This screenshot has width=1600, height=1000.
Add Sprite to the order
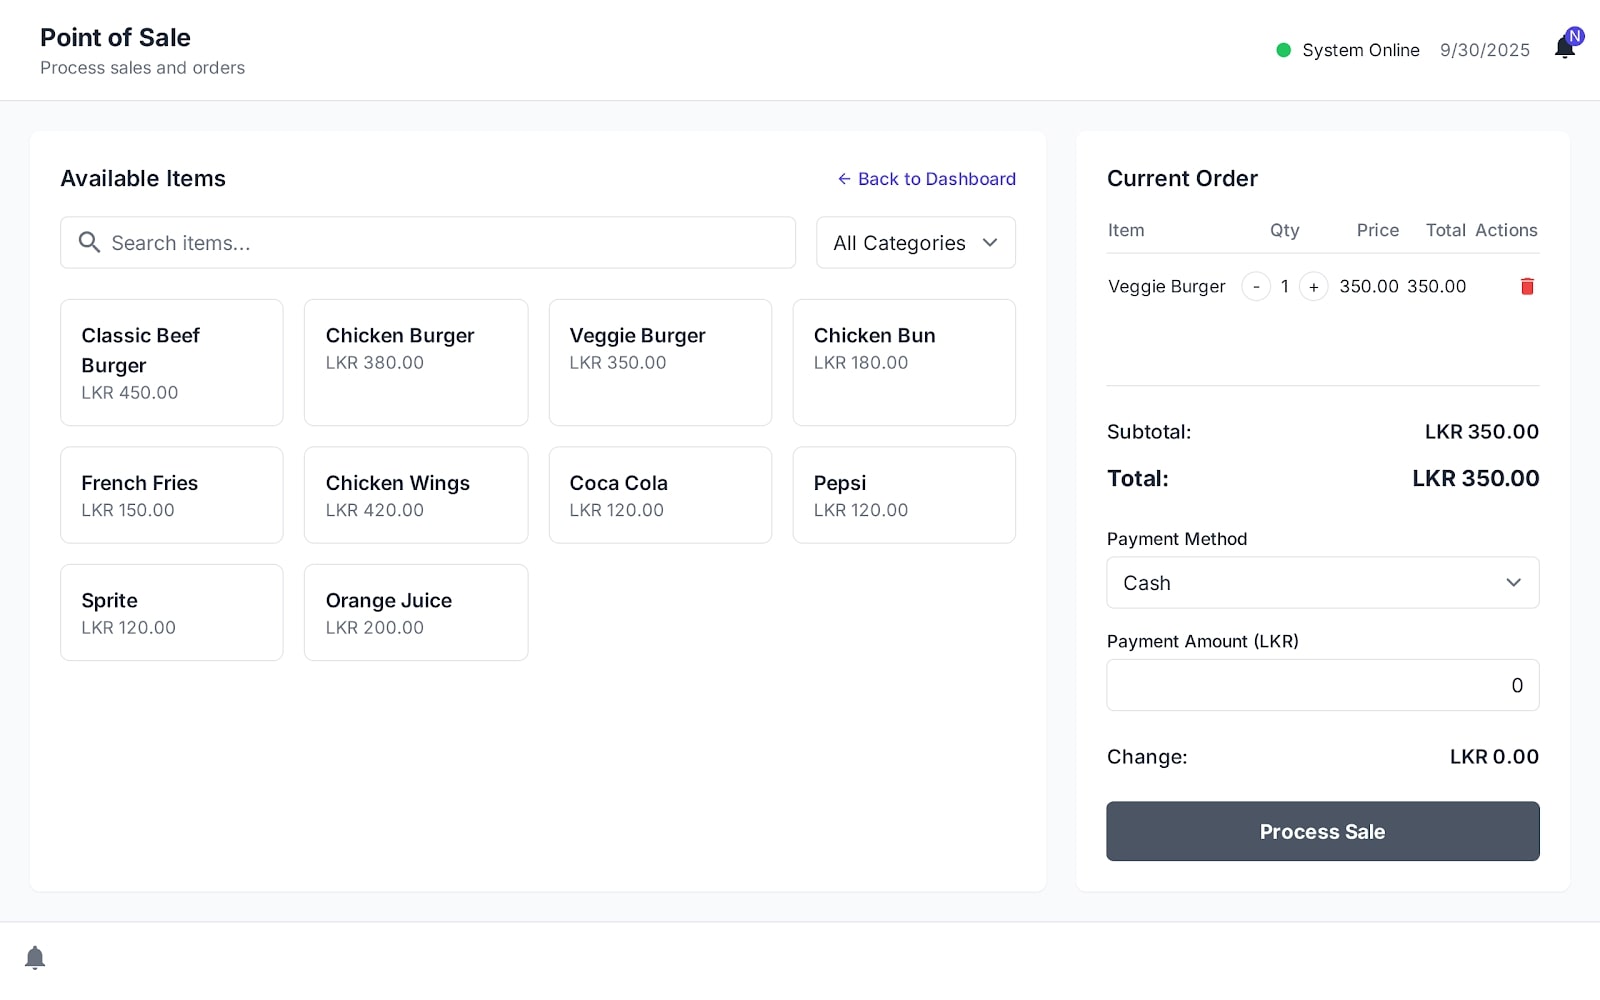(x=172, y=612)
